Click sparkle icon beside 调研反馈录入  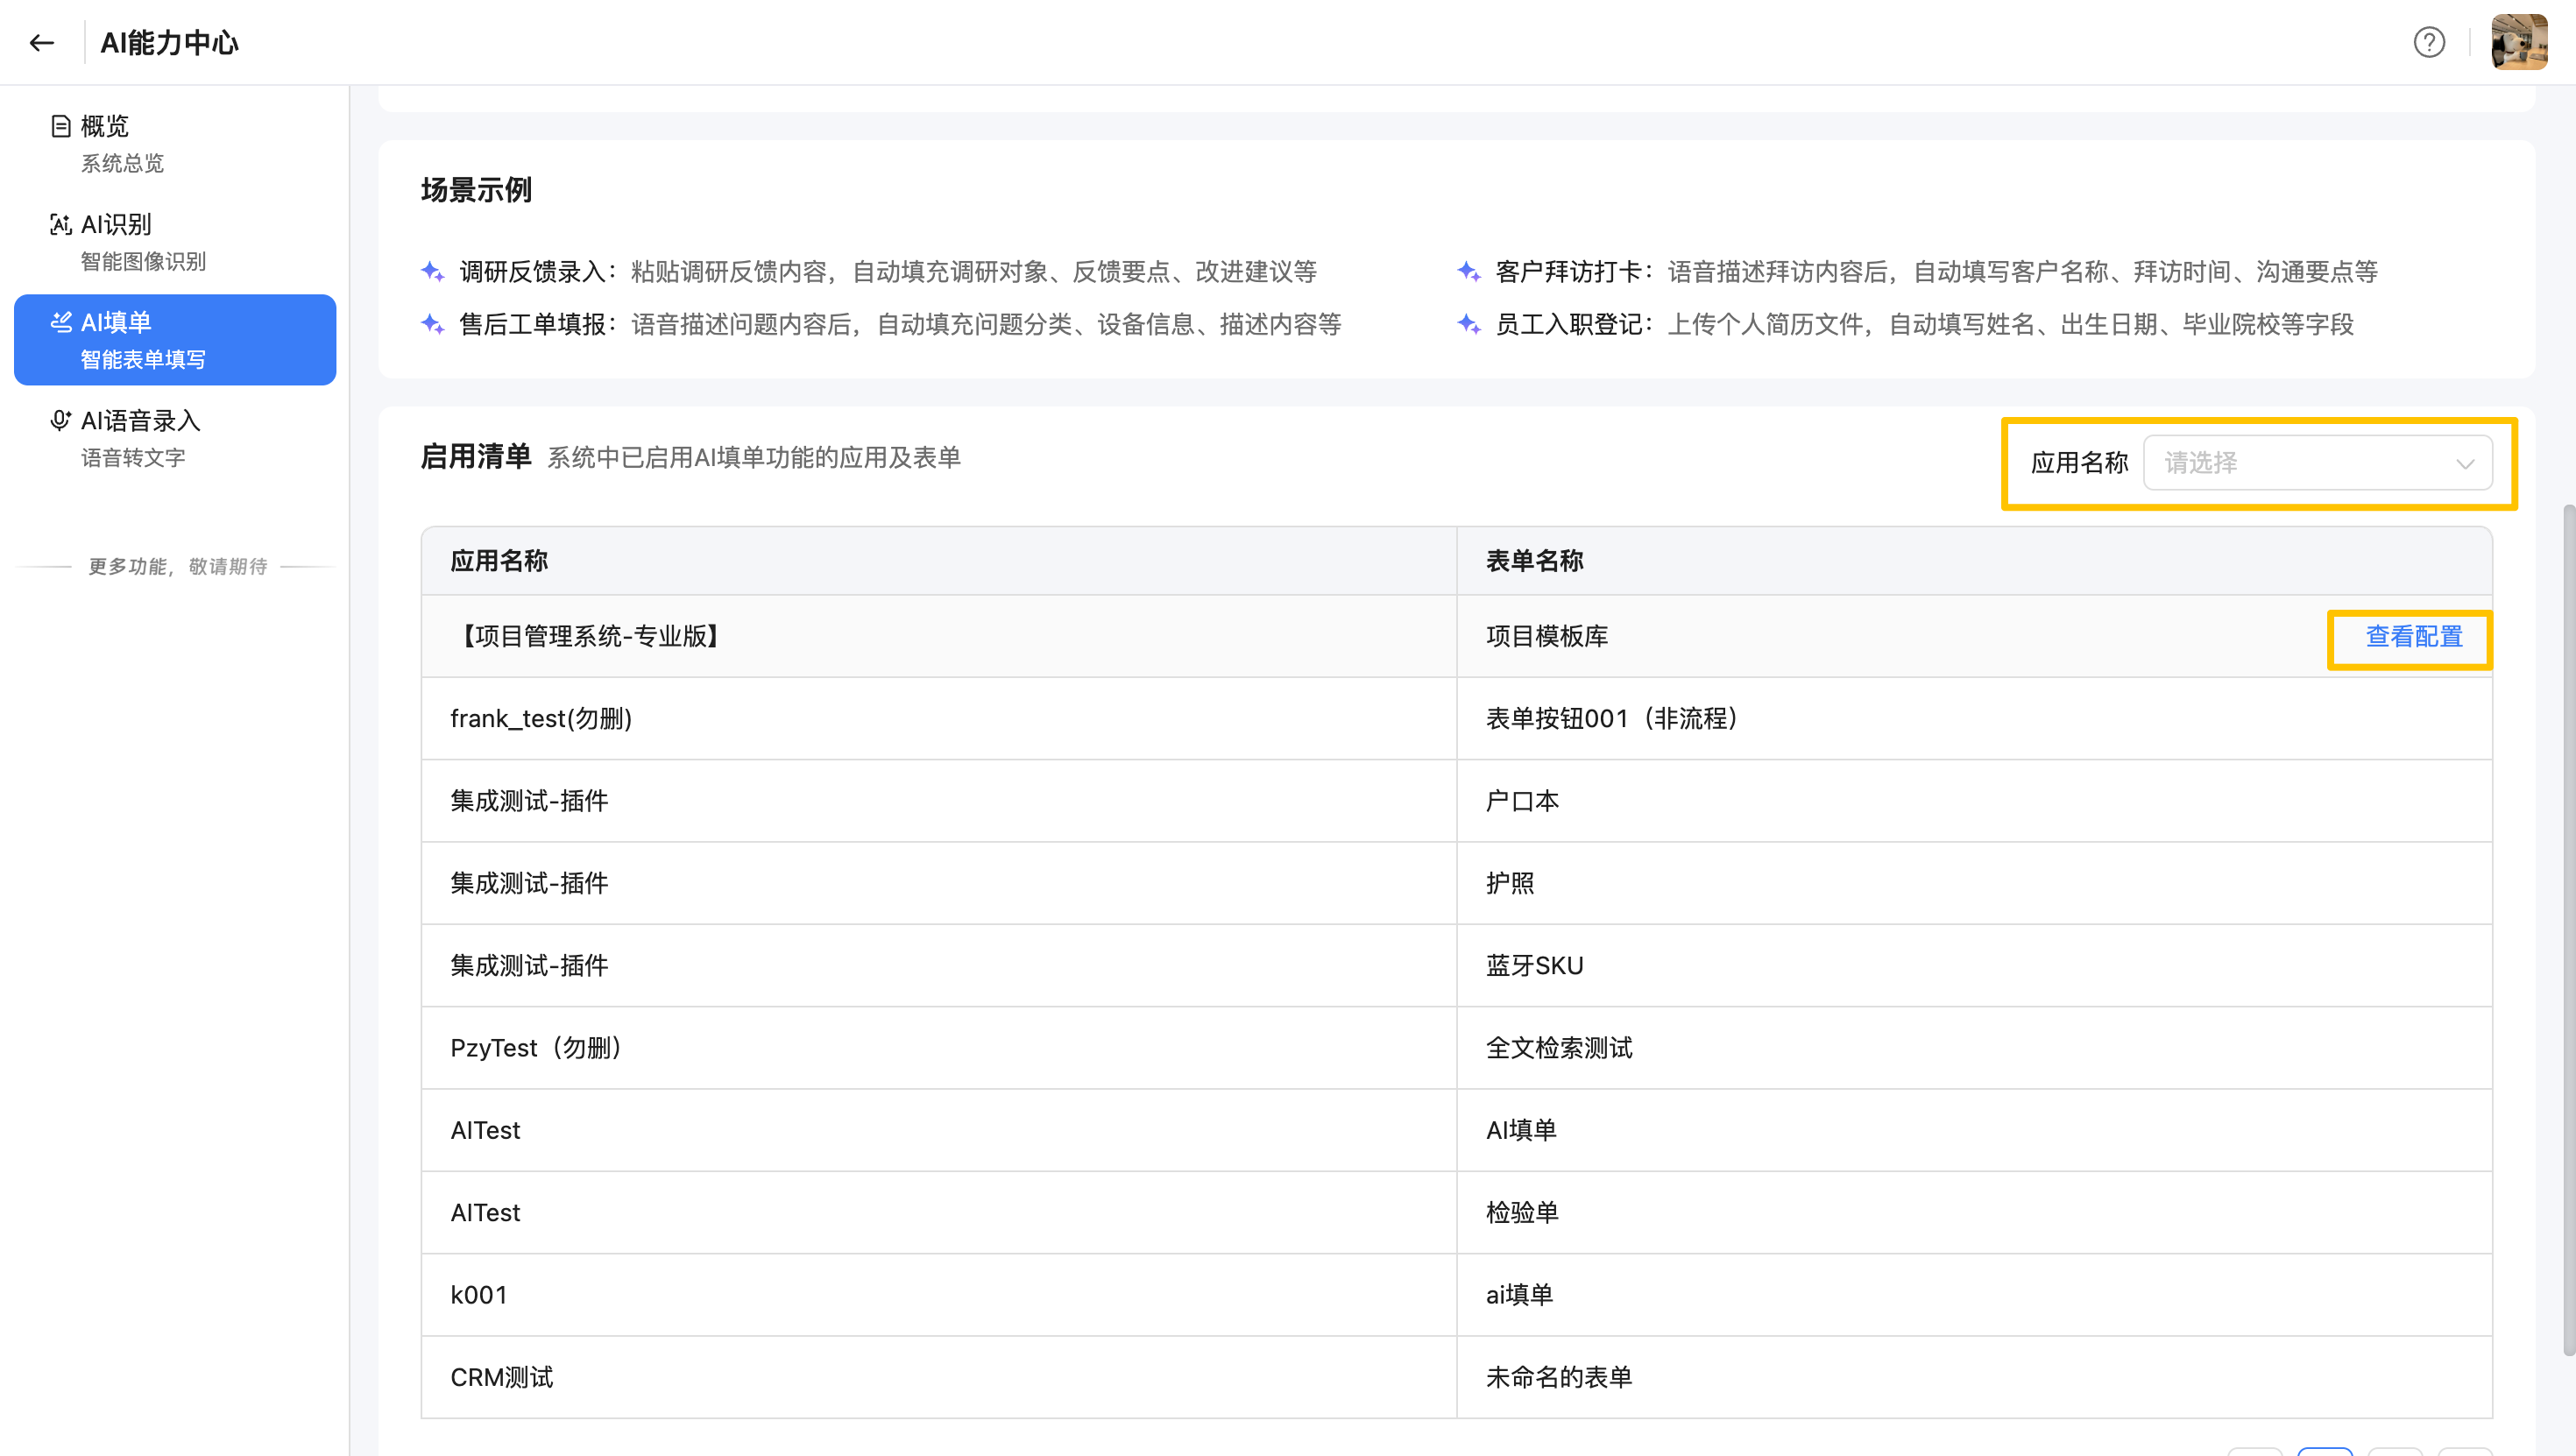pos(432,271)
